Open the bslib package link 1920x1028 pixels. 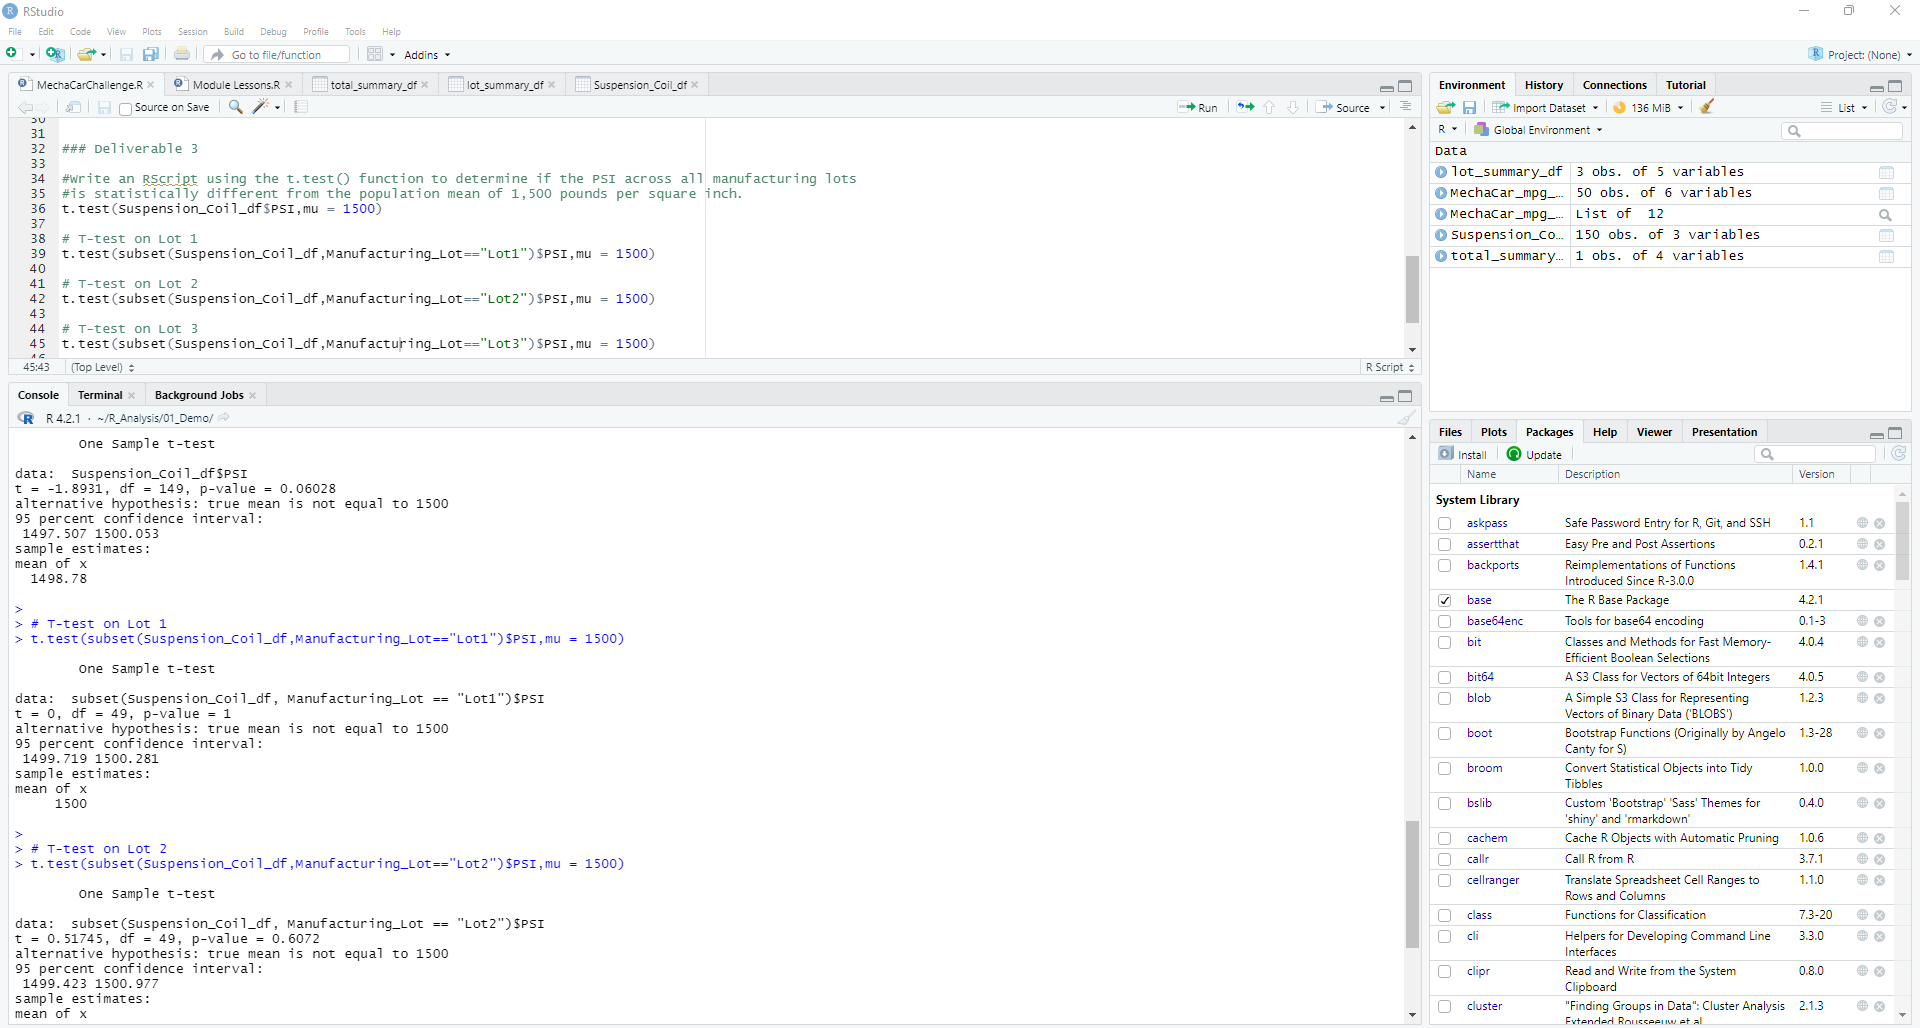point(1479,803)
